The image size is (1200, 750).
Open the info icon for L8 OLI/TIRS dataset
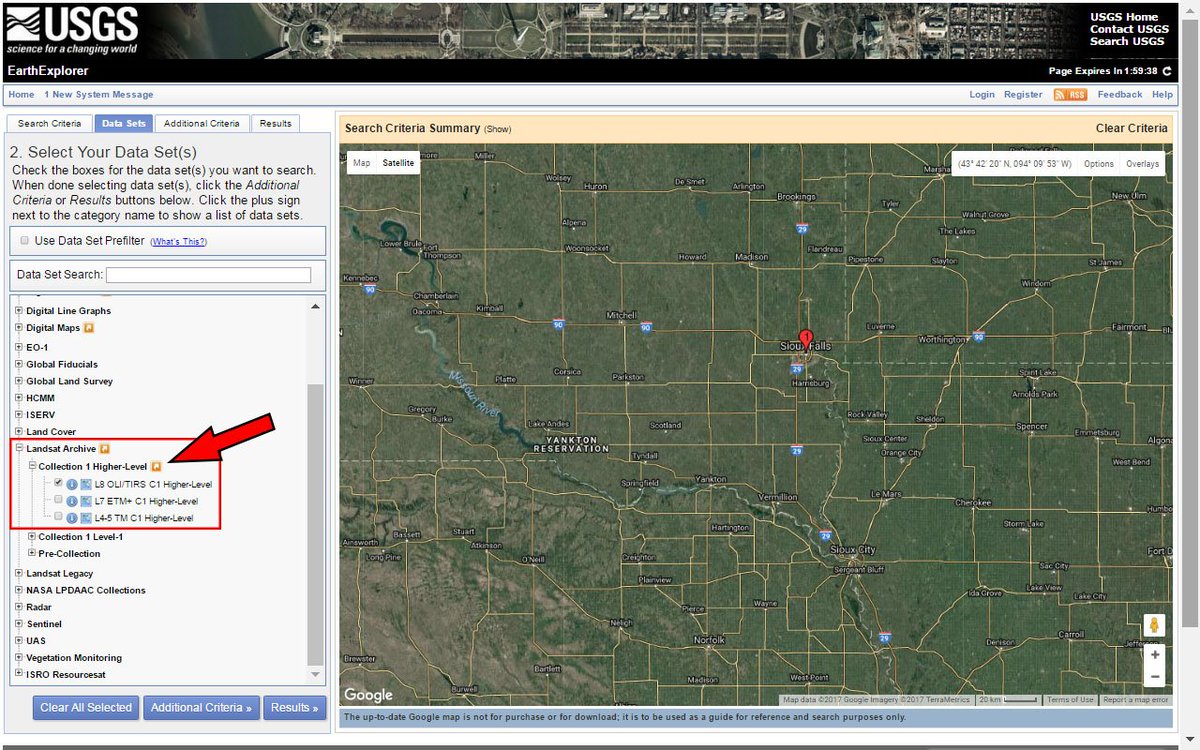70,483
